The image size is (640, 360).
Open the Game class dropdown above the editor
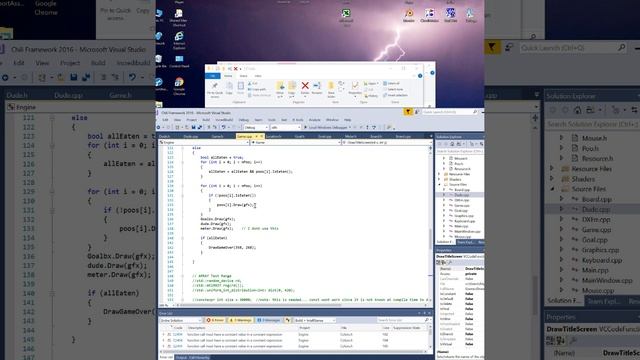[x=296, y=142]
